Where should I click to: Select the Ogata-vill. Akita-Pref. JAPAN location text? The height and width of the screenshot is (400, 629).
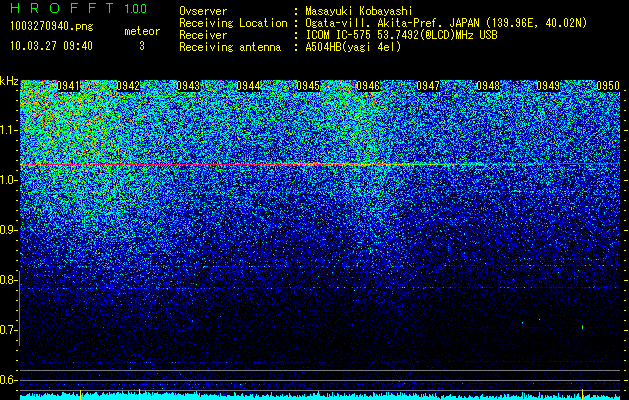[446, 23]
